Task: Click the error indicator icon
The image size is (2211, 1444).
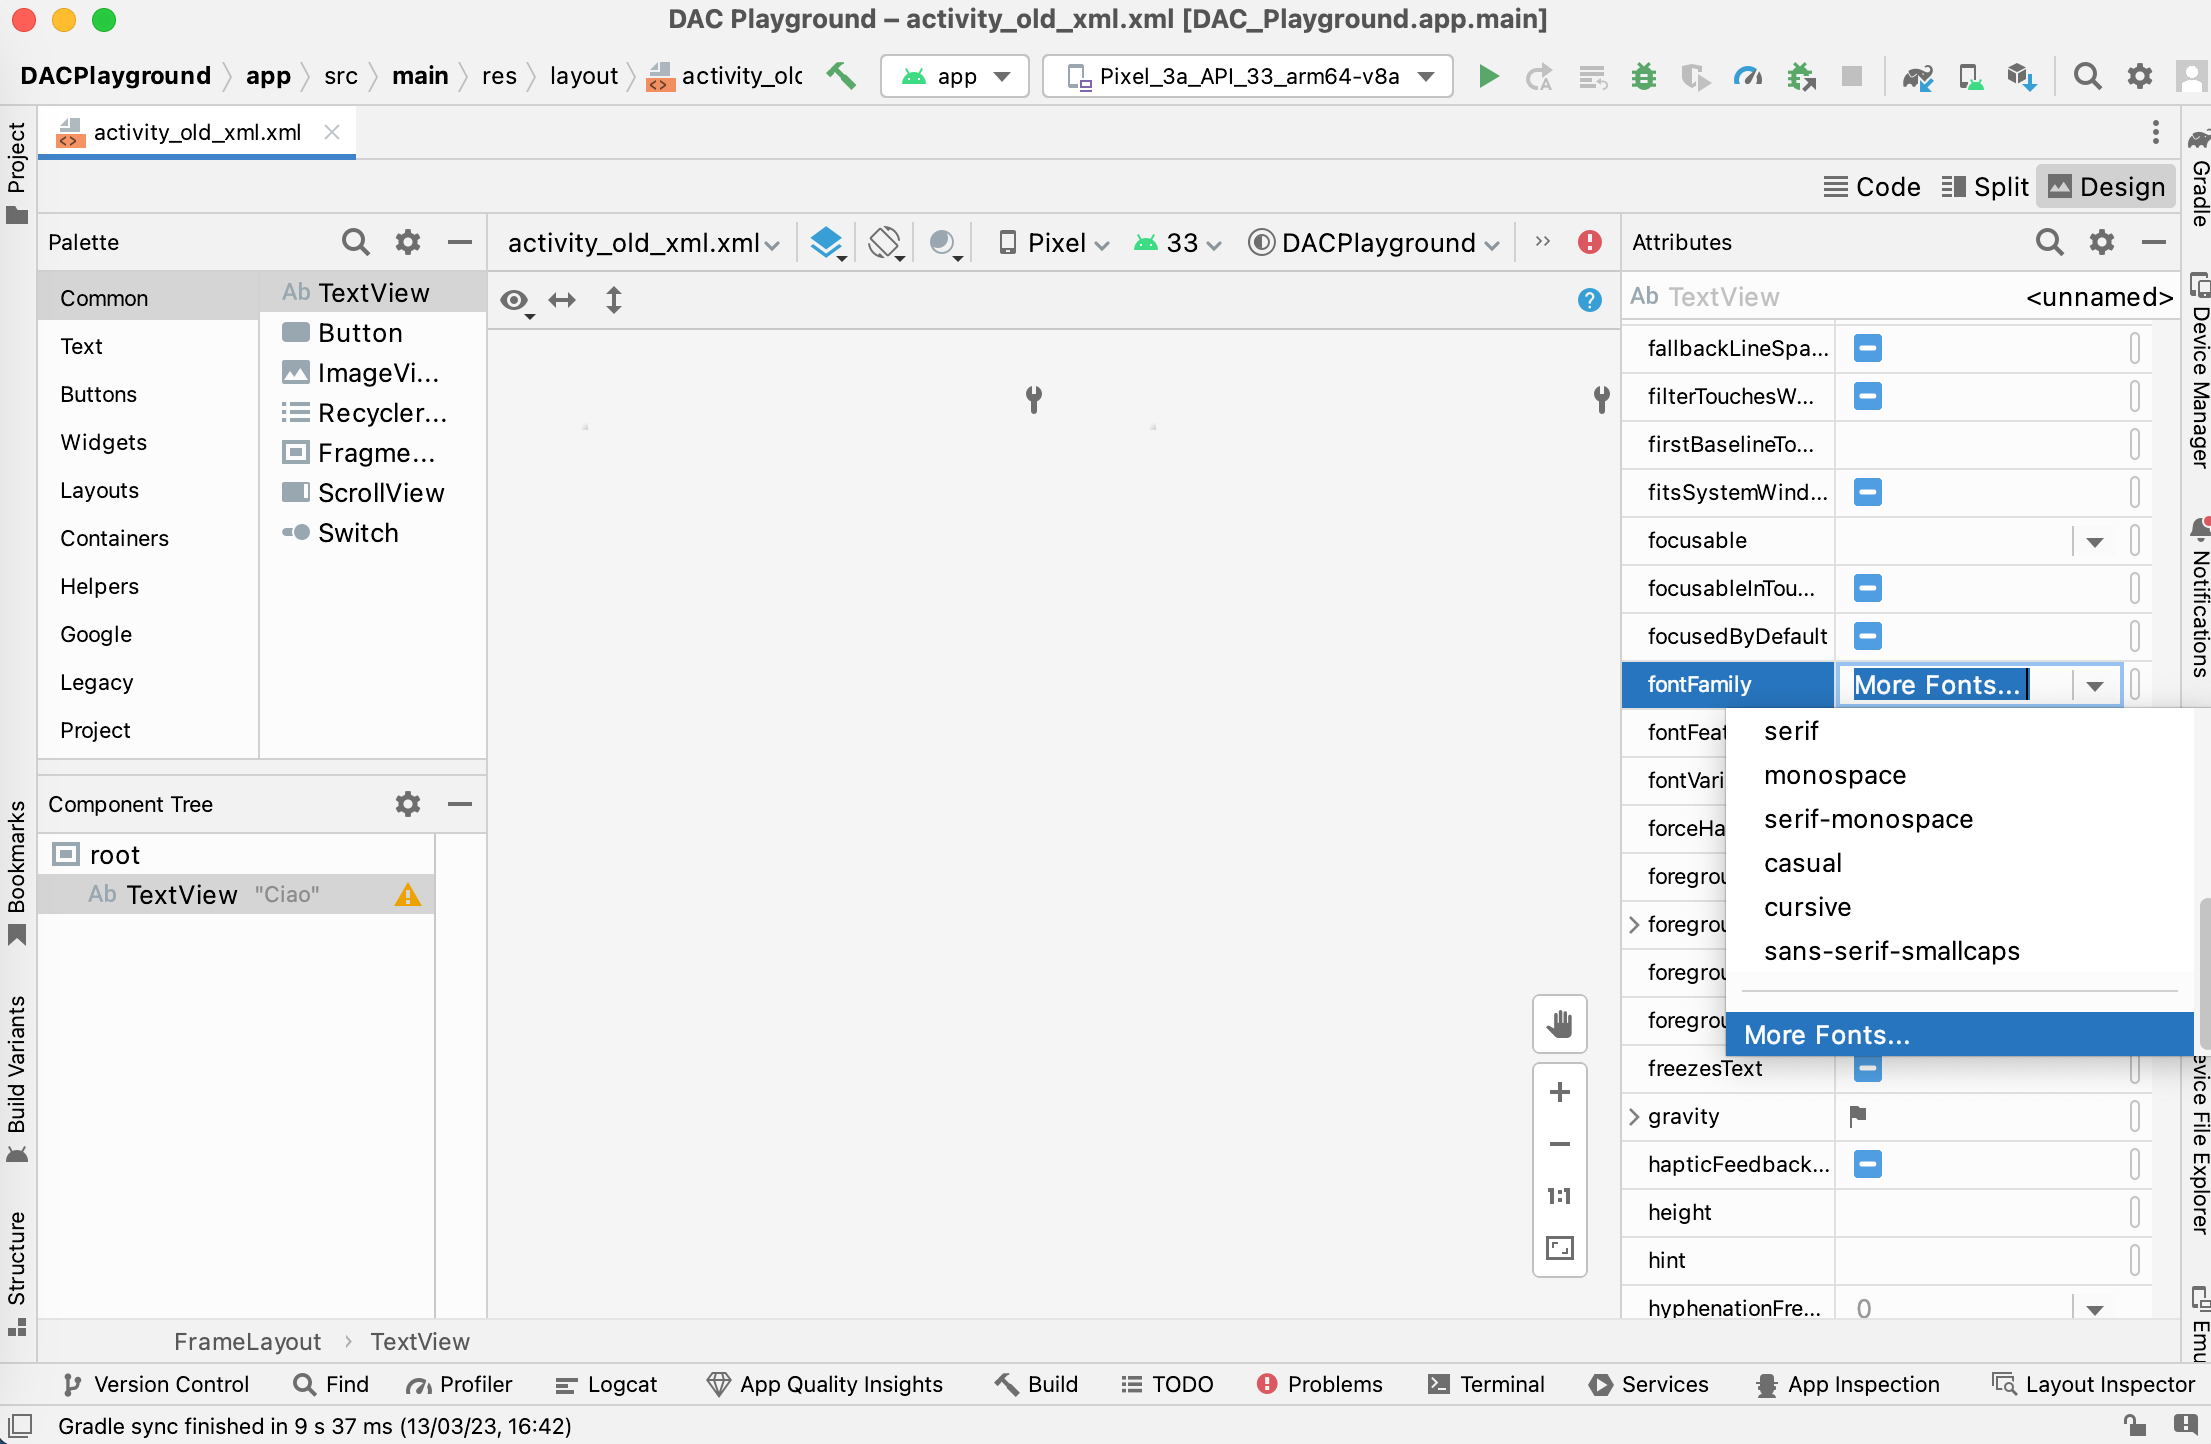Action: tap(1591, 242)
